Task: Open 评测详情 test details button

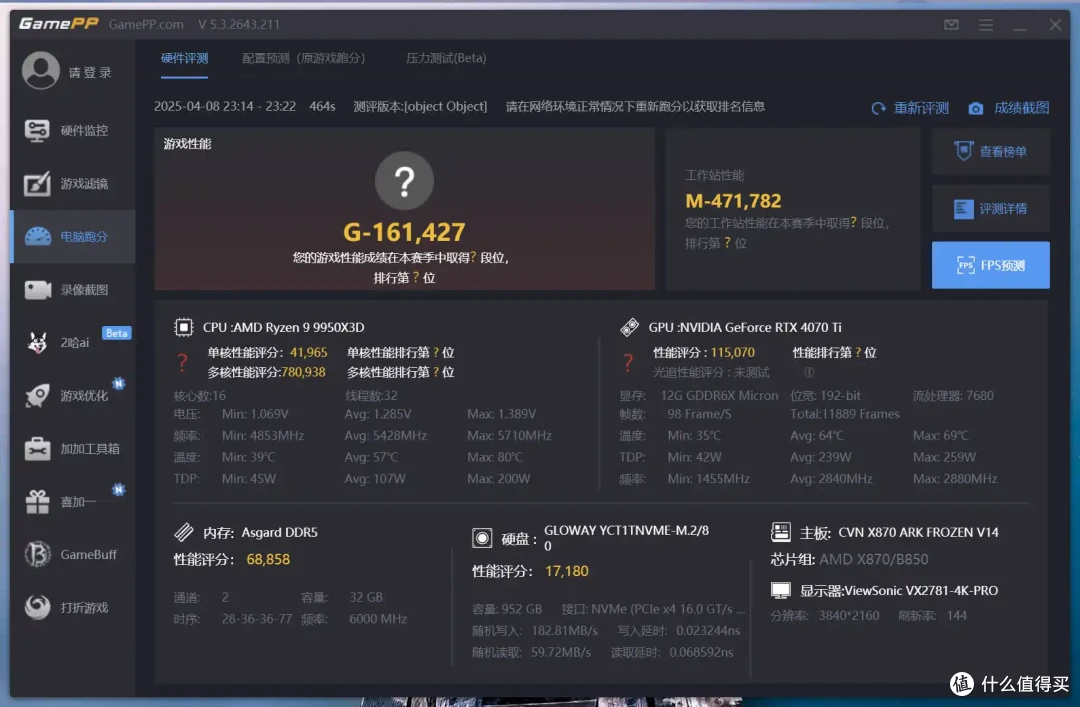Action: pyautogui.click(x=990, y=208)
